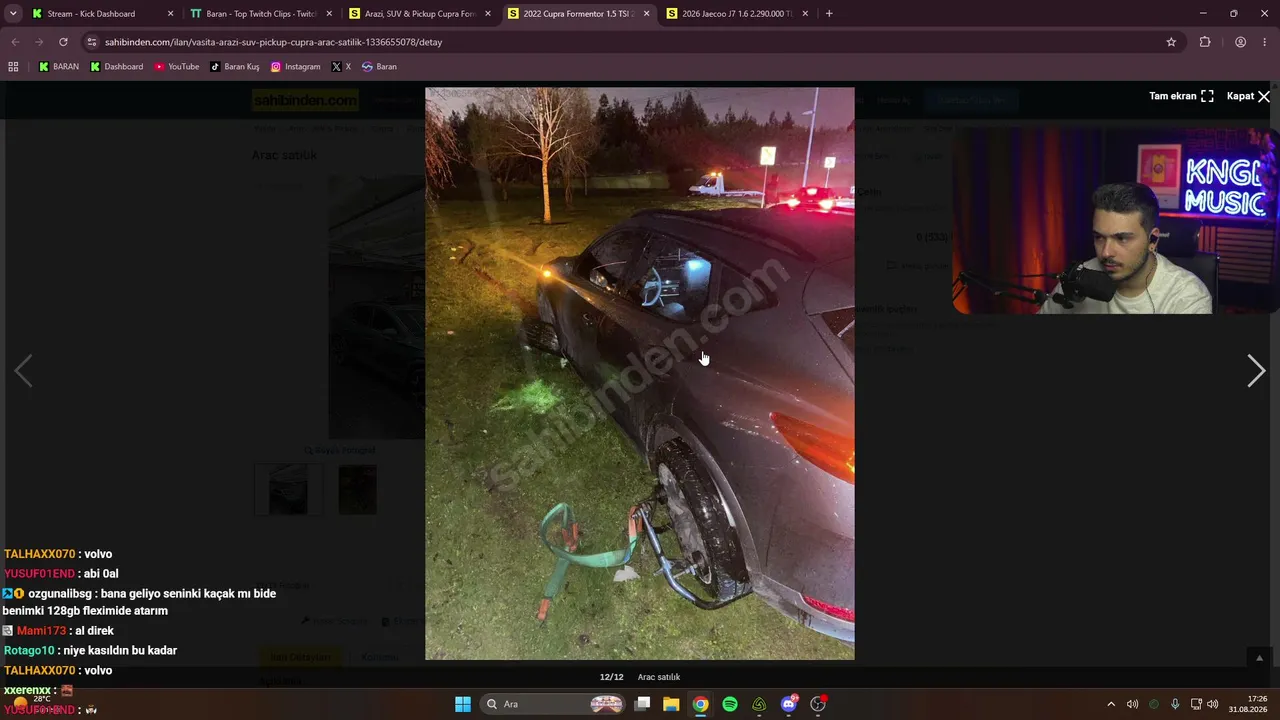Open Task View from the taskbar
Image resolution: width=1280 pixels, height=720 pixels.
pos(643,704)
